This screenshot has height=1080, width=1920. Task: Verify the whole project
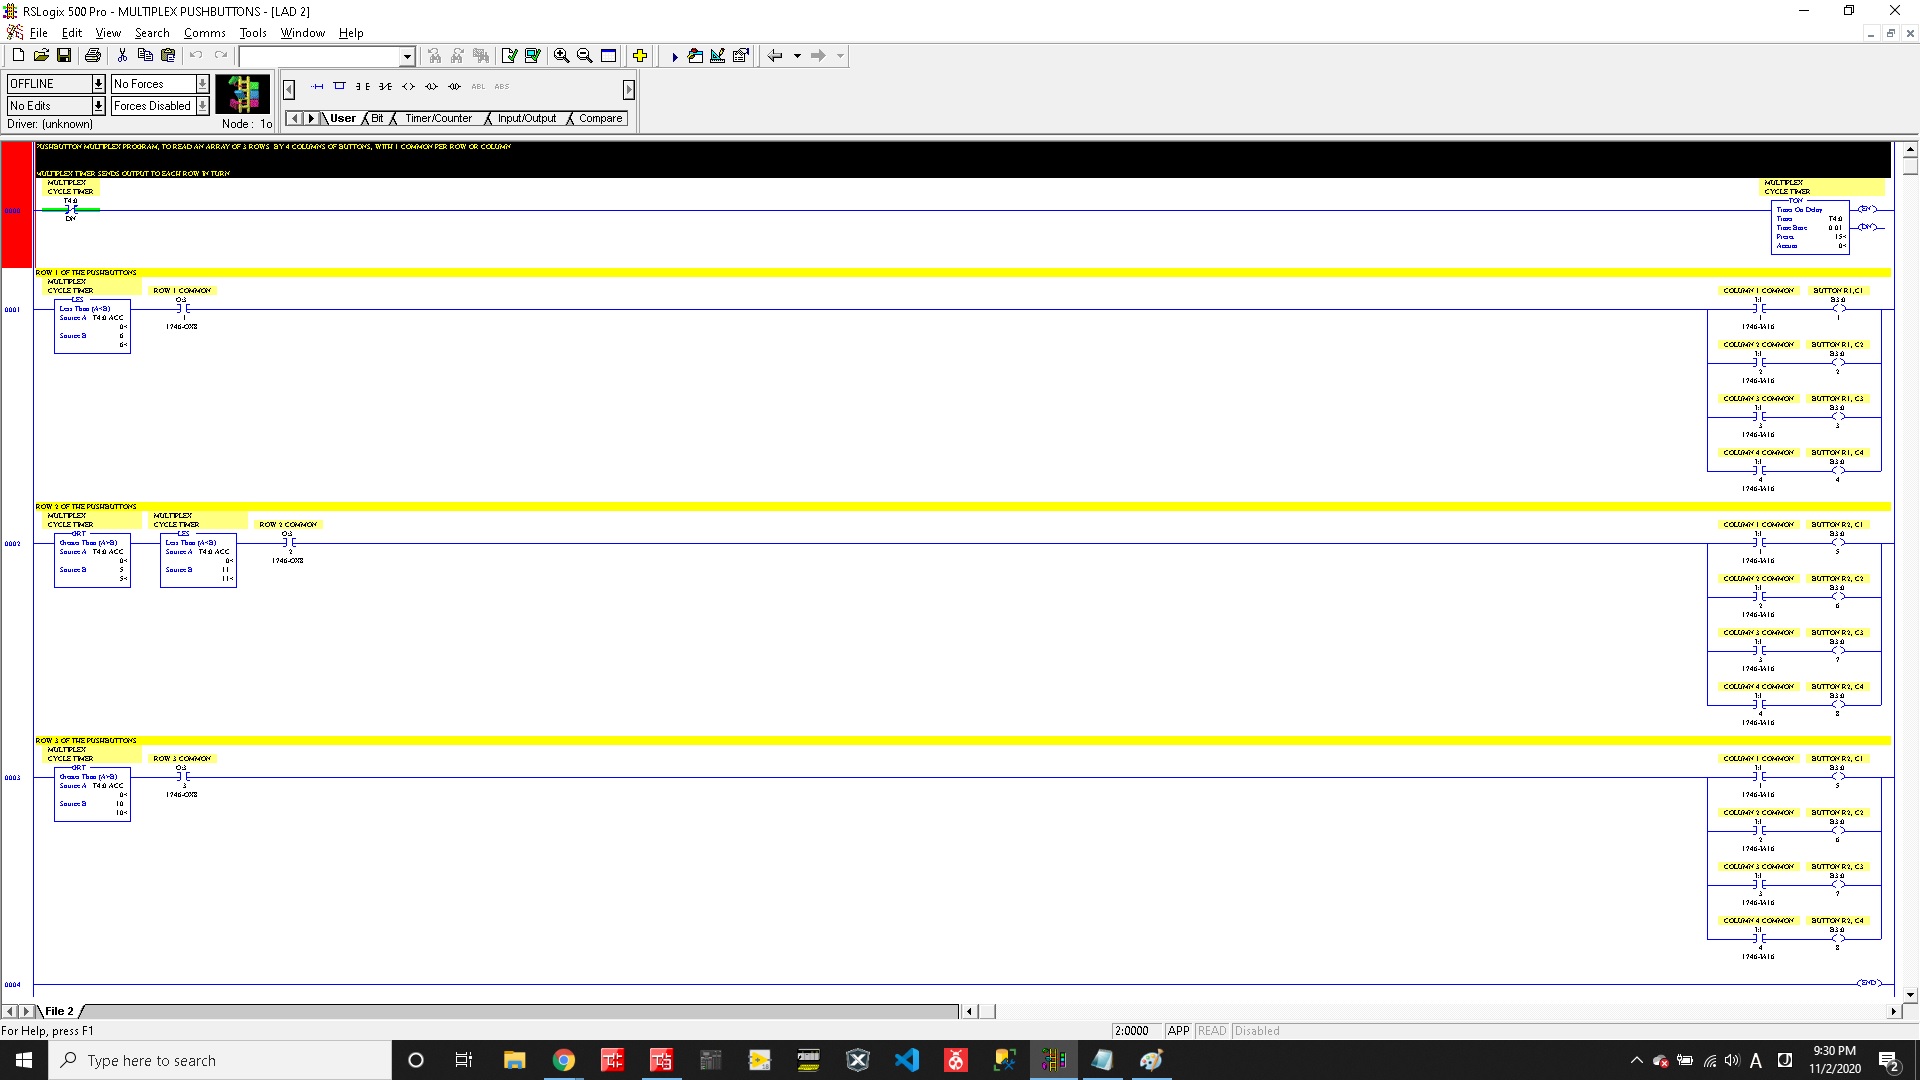(533, 56)
